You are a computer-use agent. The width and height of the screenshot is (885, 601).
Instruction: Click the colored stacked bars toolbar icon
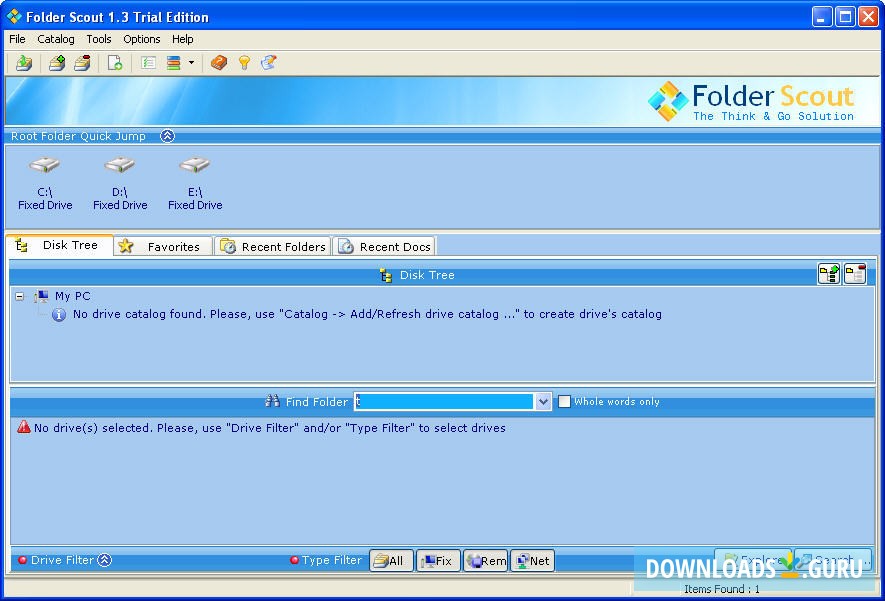(x=174, y=63)
